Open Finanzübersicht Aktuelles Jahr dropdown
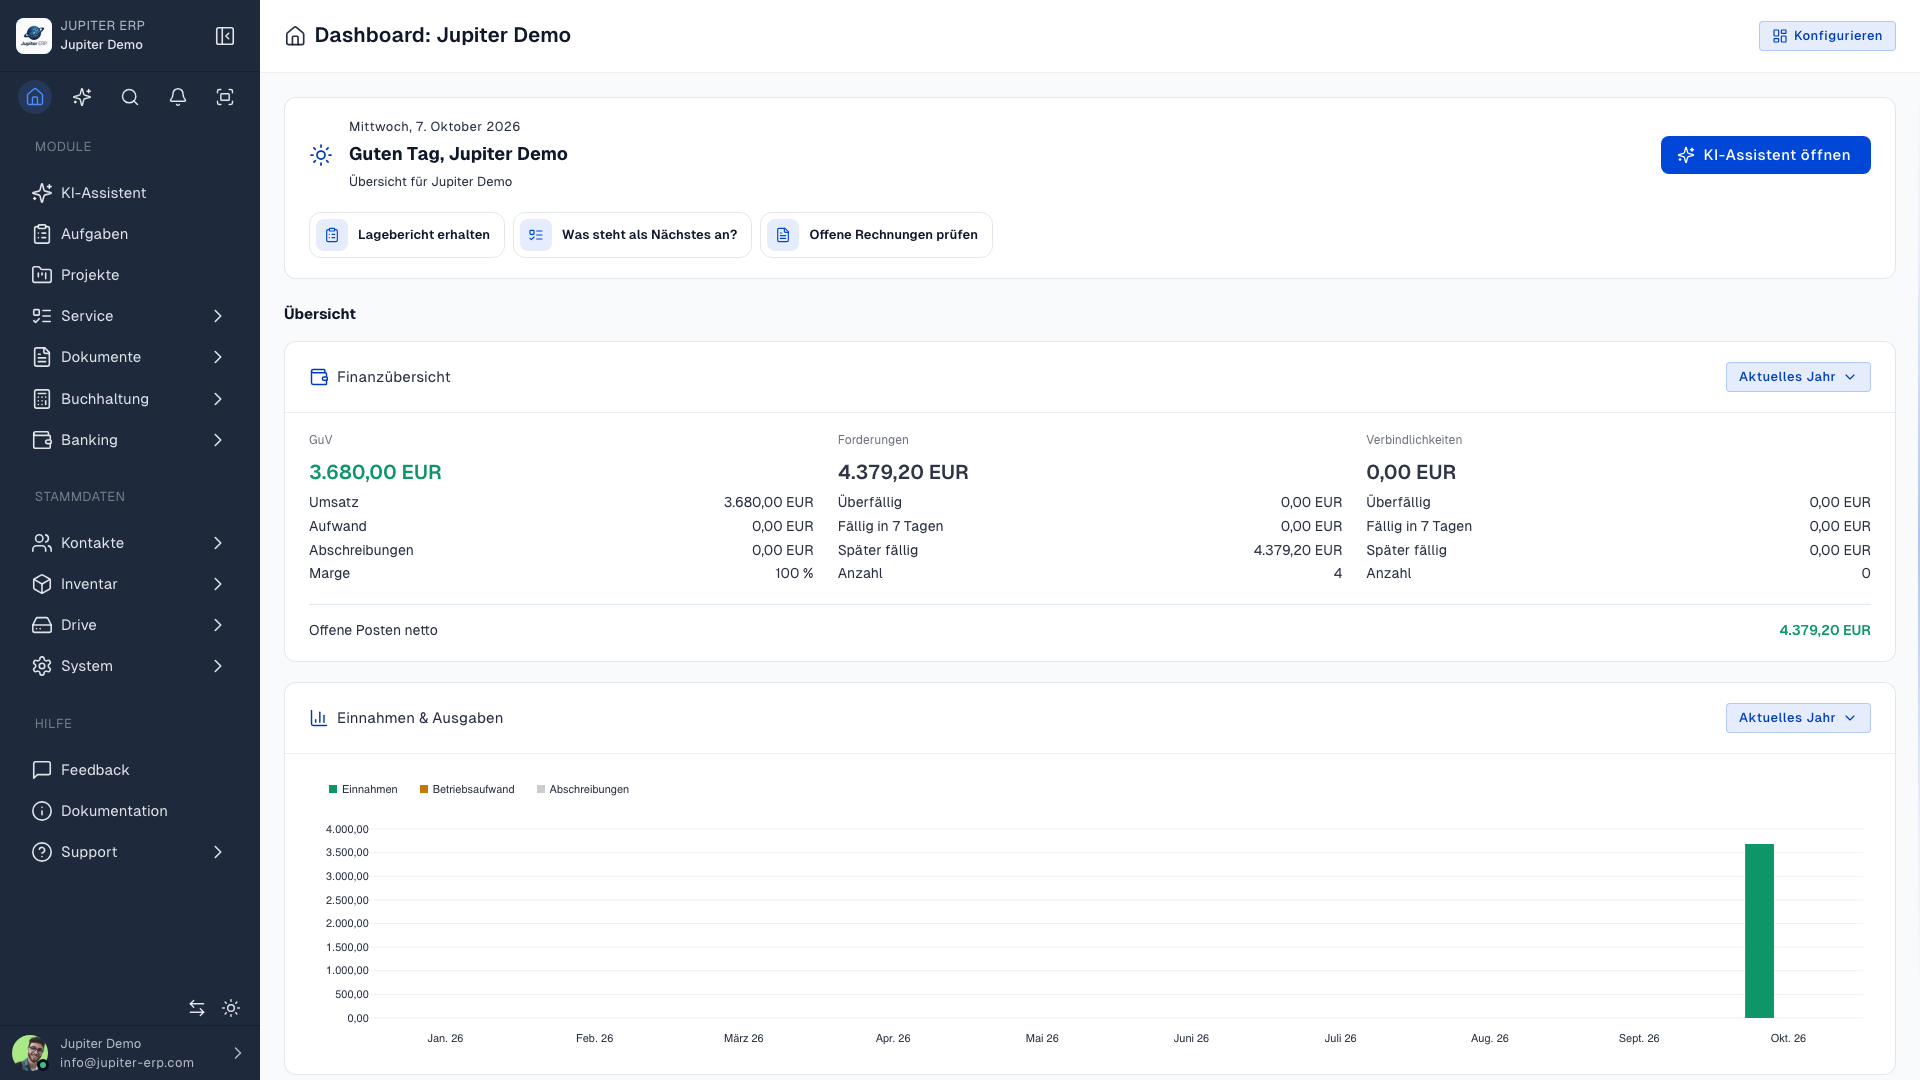This screenshot has width=1920, height=1080. tap(1798, 377)
